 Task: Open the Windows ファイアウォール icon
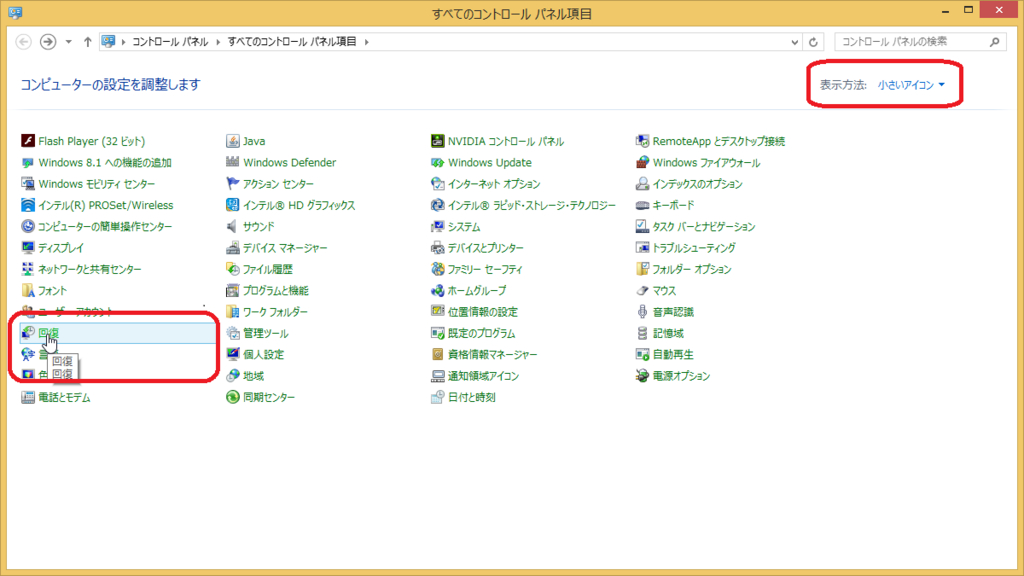(643, 163)
